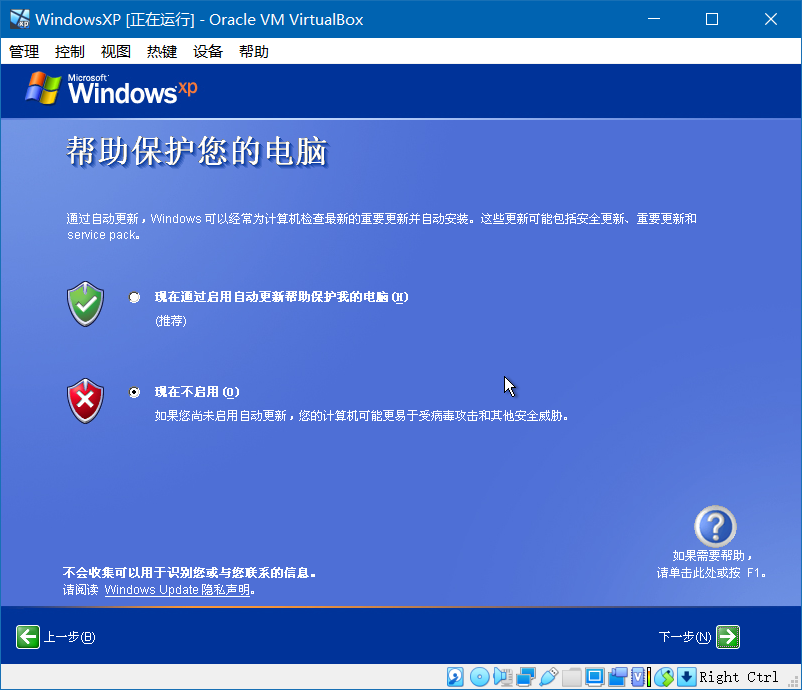Open the audio status icon
This screenshot has height=690, width=802.
point(503,677)
